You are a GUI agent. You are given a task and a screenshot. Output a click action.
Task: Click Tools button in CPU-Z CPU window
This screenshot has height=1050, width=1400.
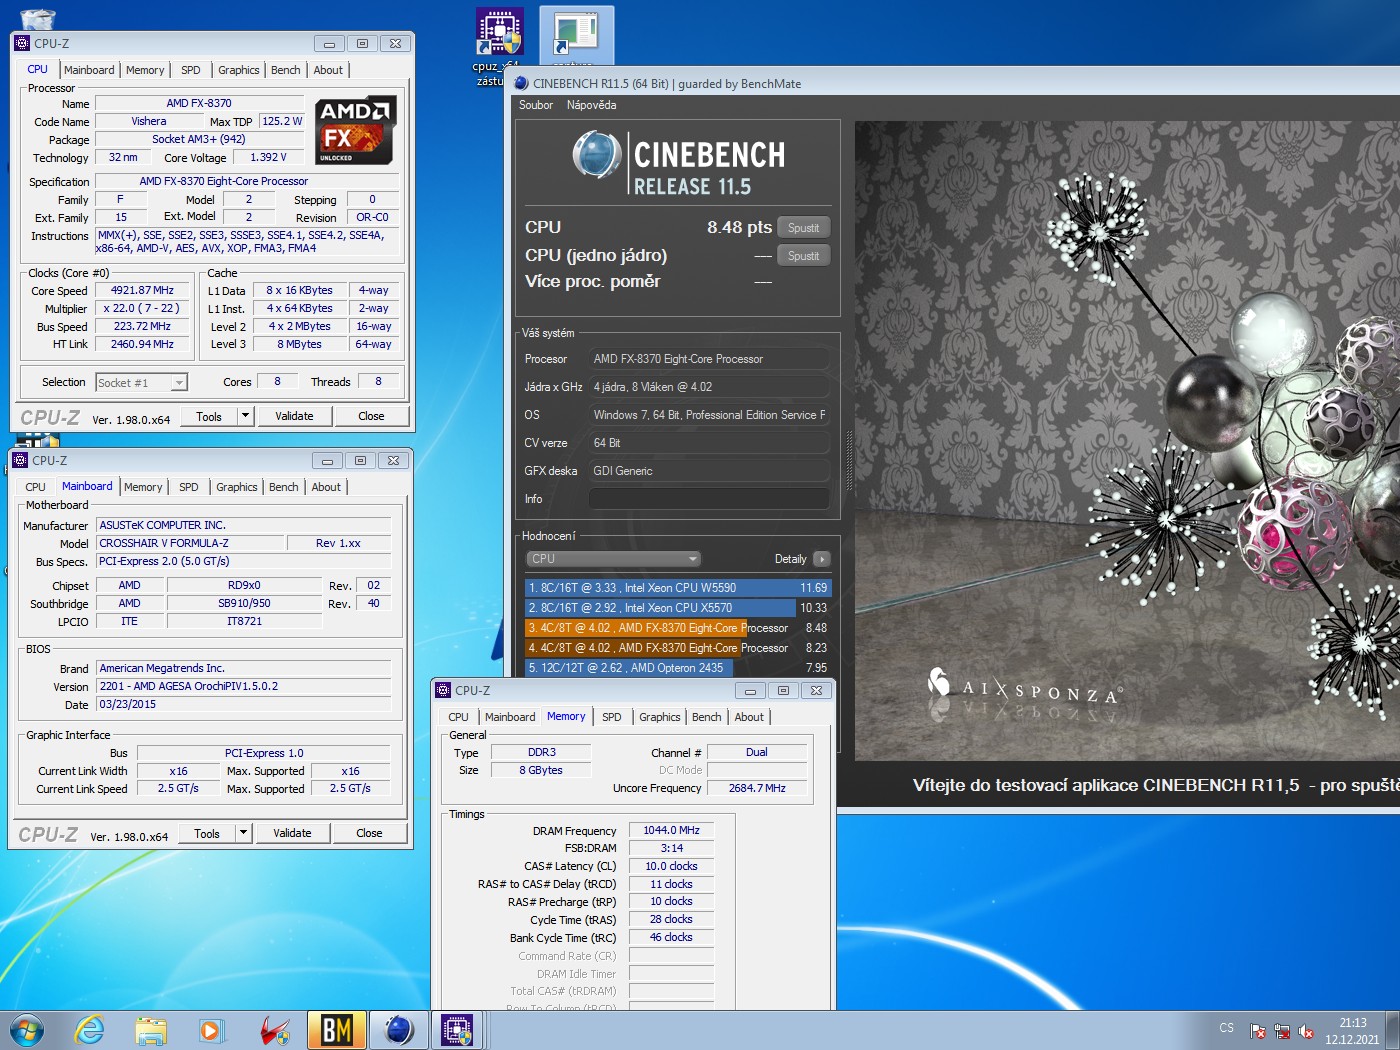pyautogui.click(x=209, y=416)
